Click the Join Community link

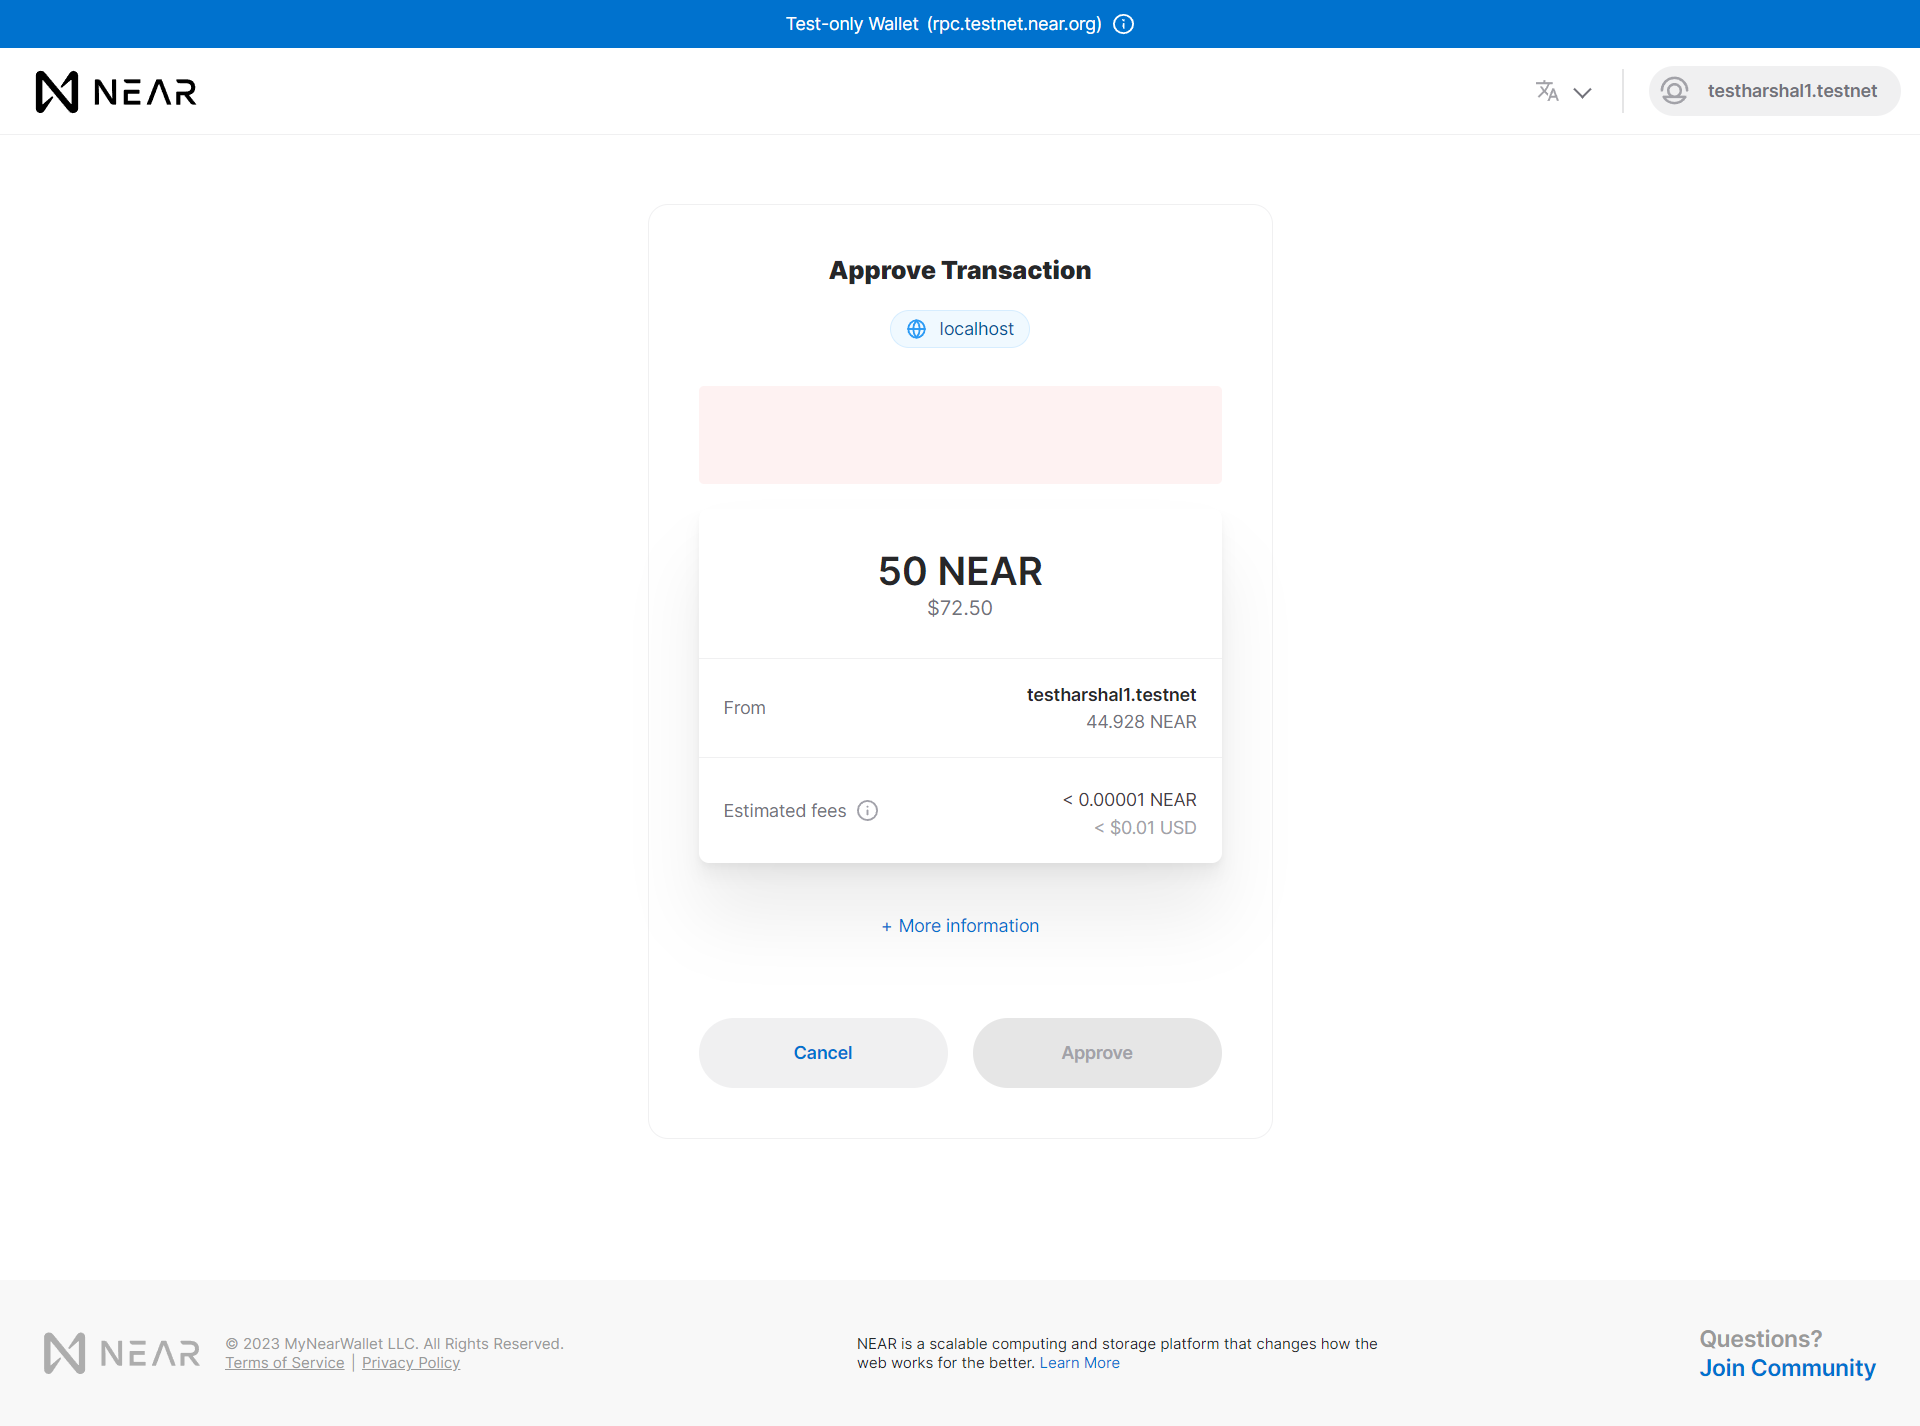pos(1787,1368)
